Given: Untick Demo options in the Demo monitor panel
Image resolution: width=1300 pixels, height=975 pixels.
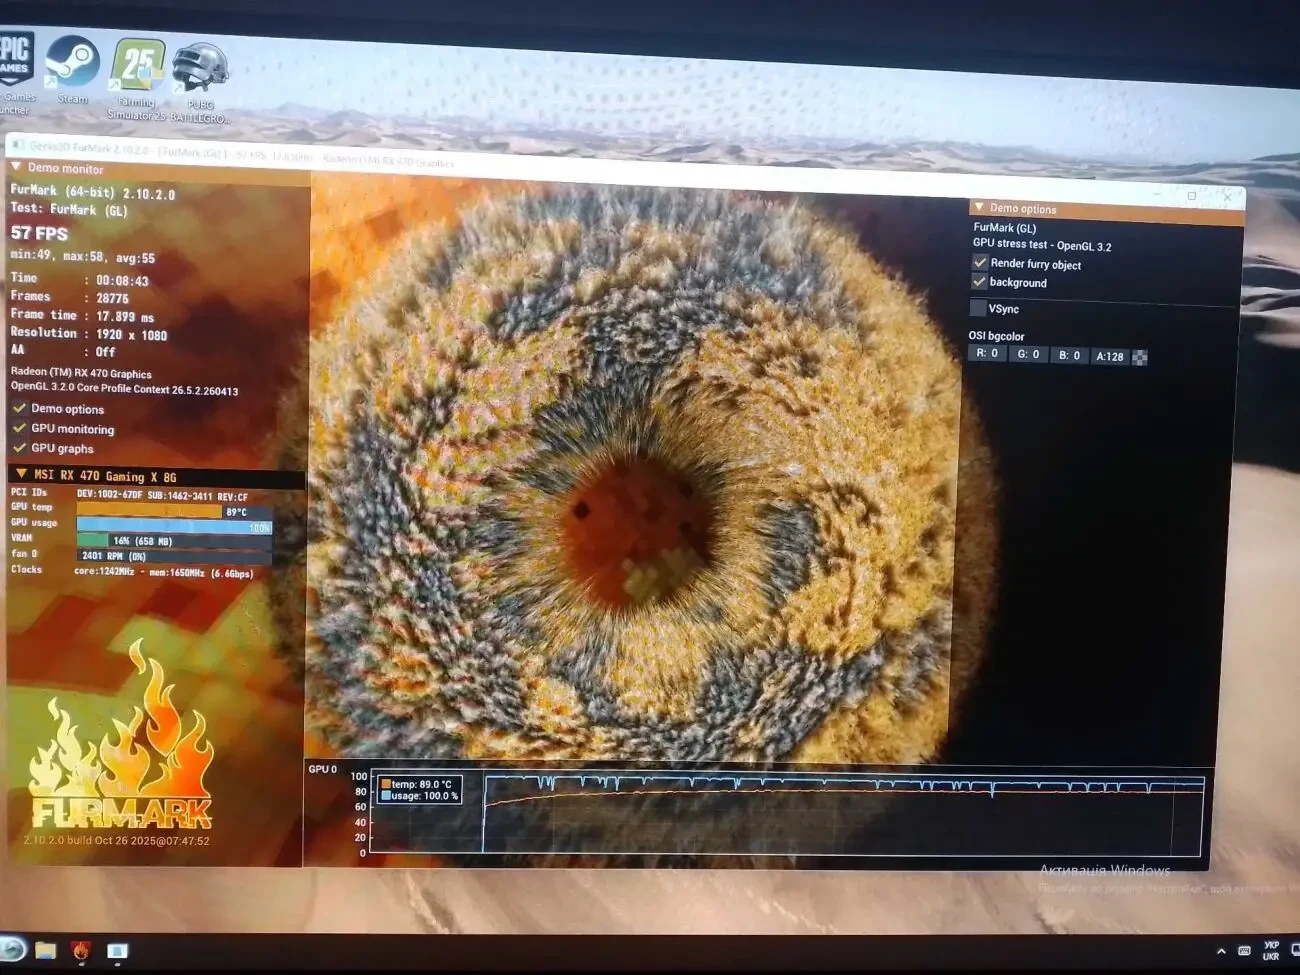Looking at the screenshot, I should tap(19, 408).
